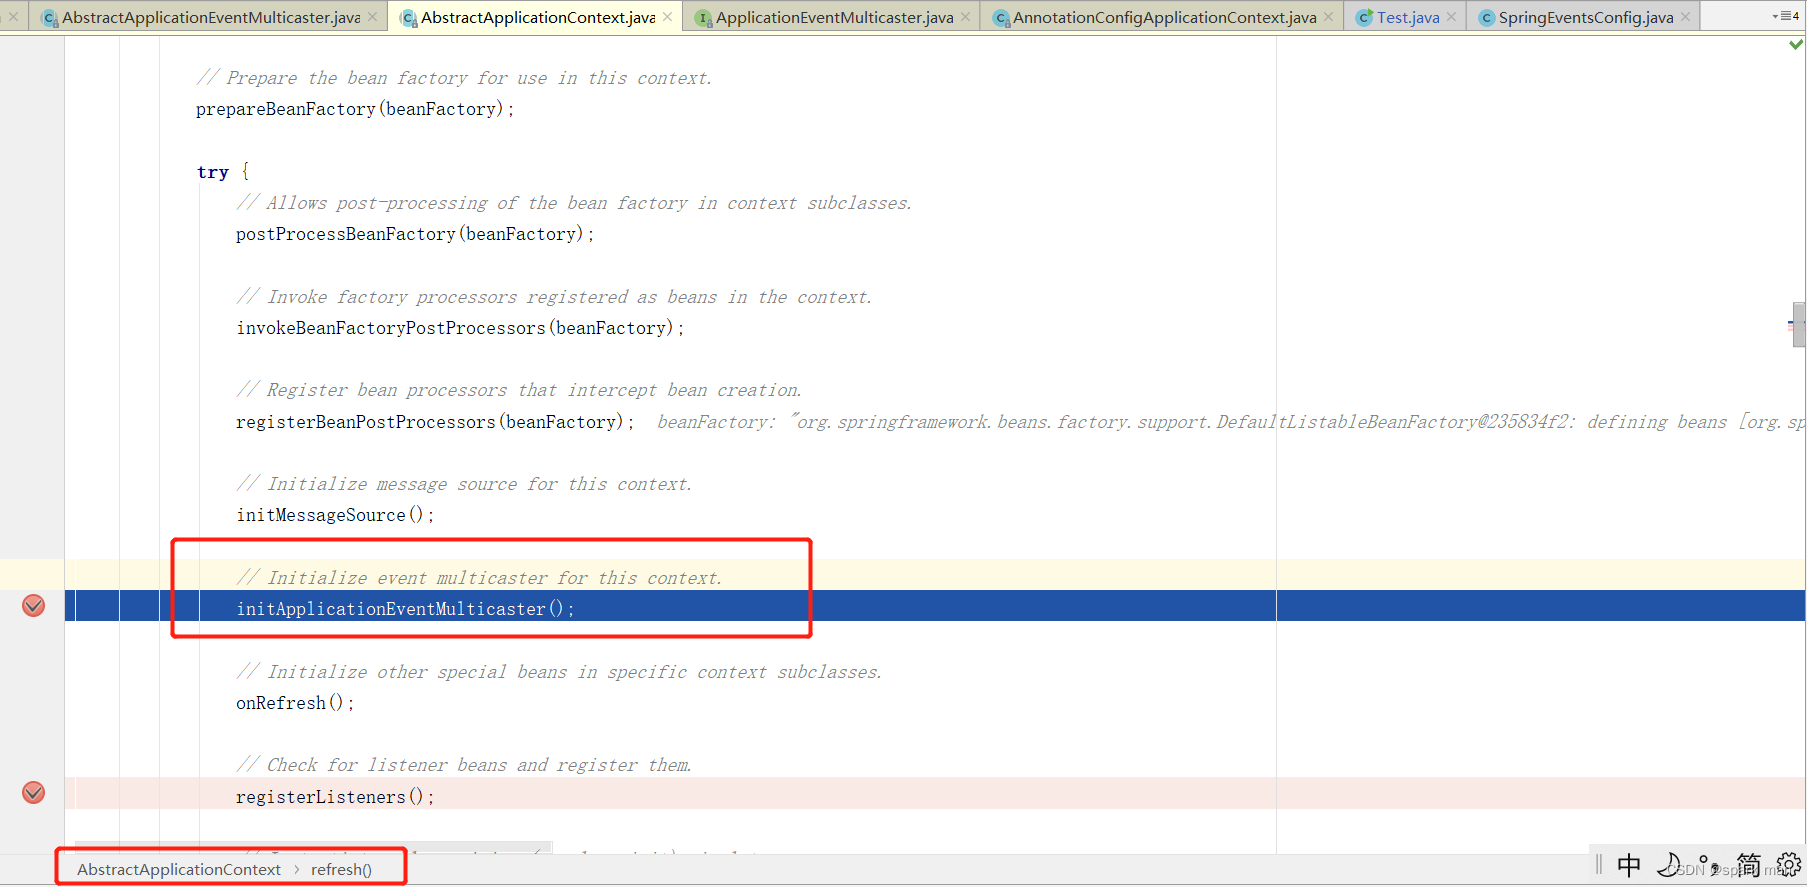Click Test.java class icon in tab

[1364, 18]
